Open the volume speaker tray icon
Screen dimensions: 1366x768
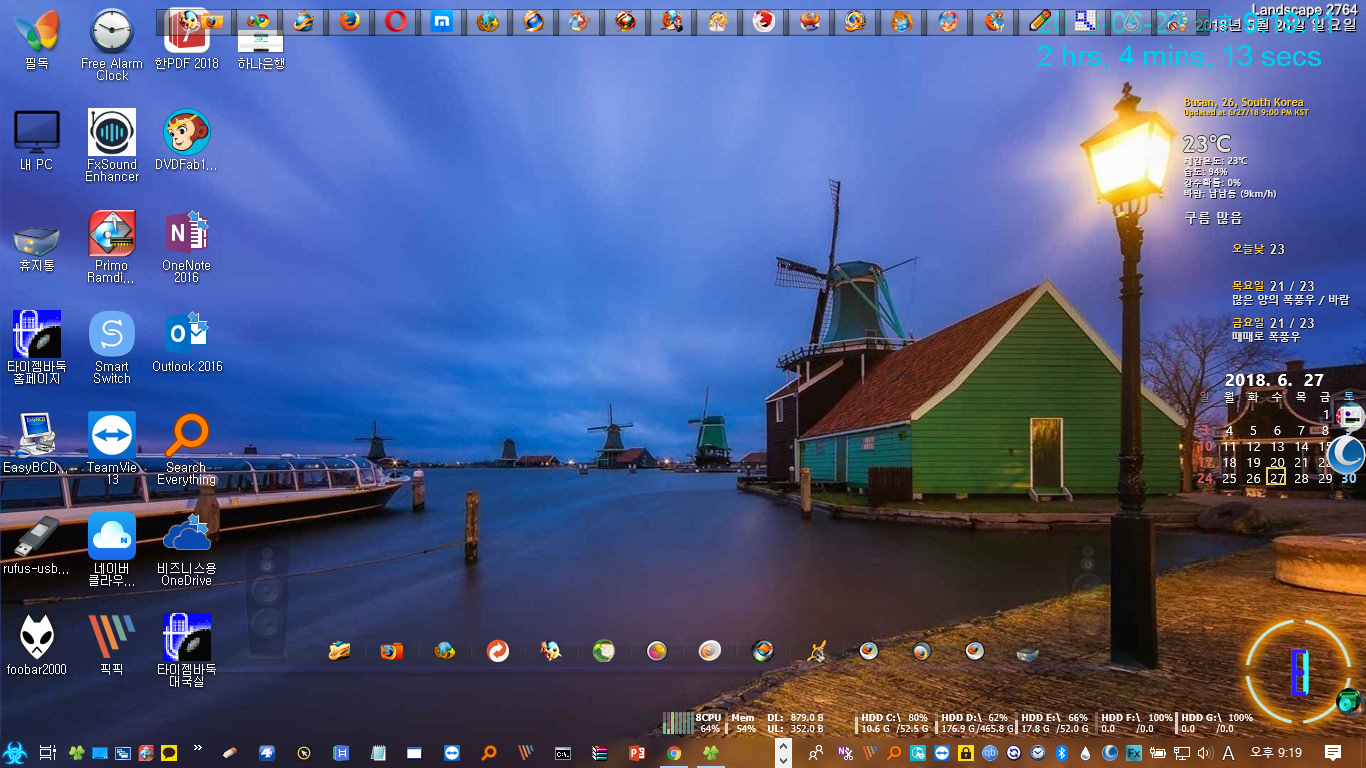point(1205,753)
